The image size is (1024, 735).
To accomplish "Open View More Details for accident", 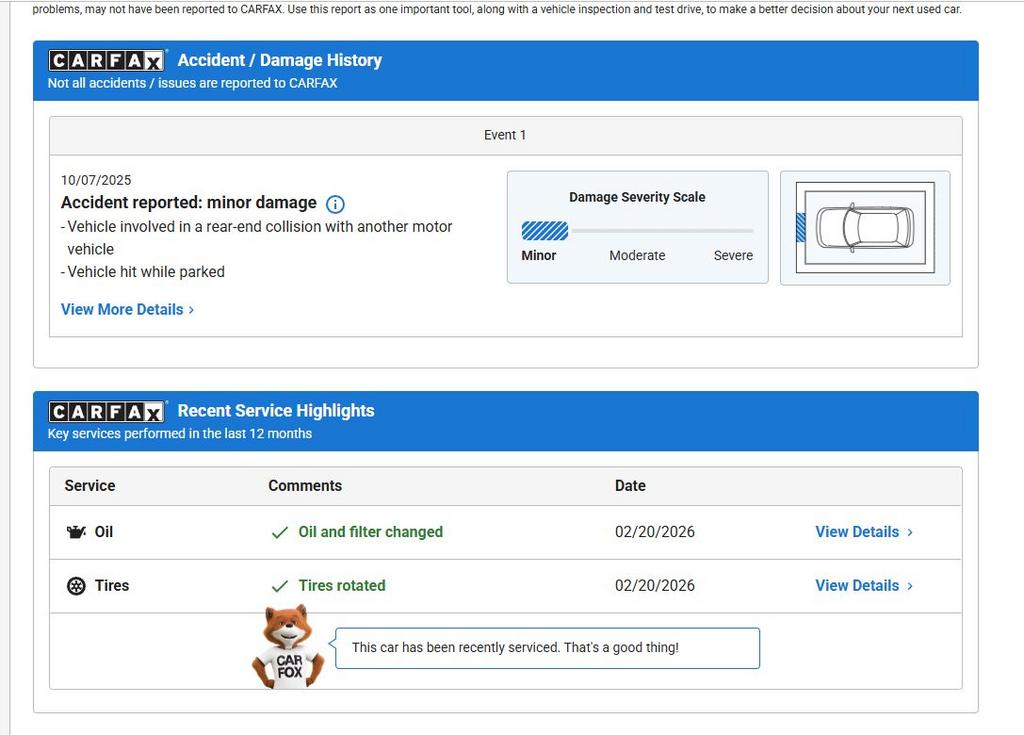I will click(x=127, y=310).
